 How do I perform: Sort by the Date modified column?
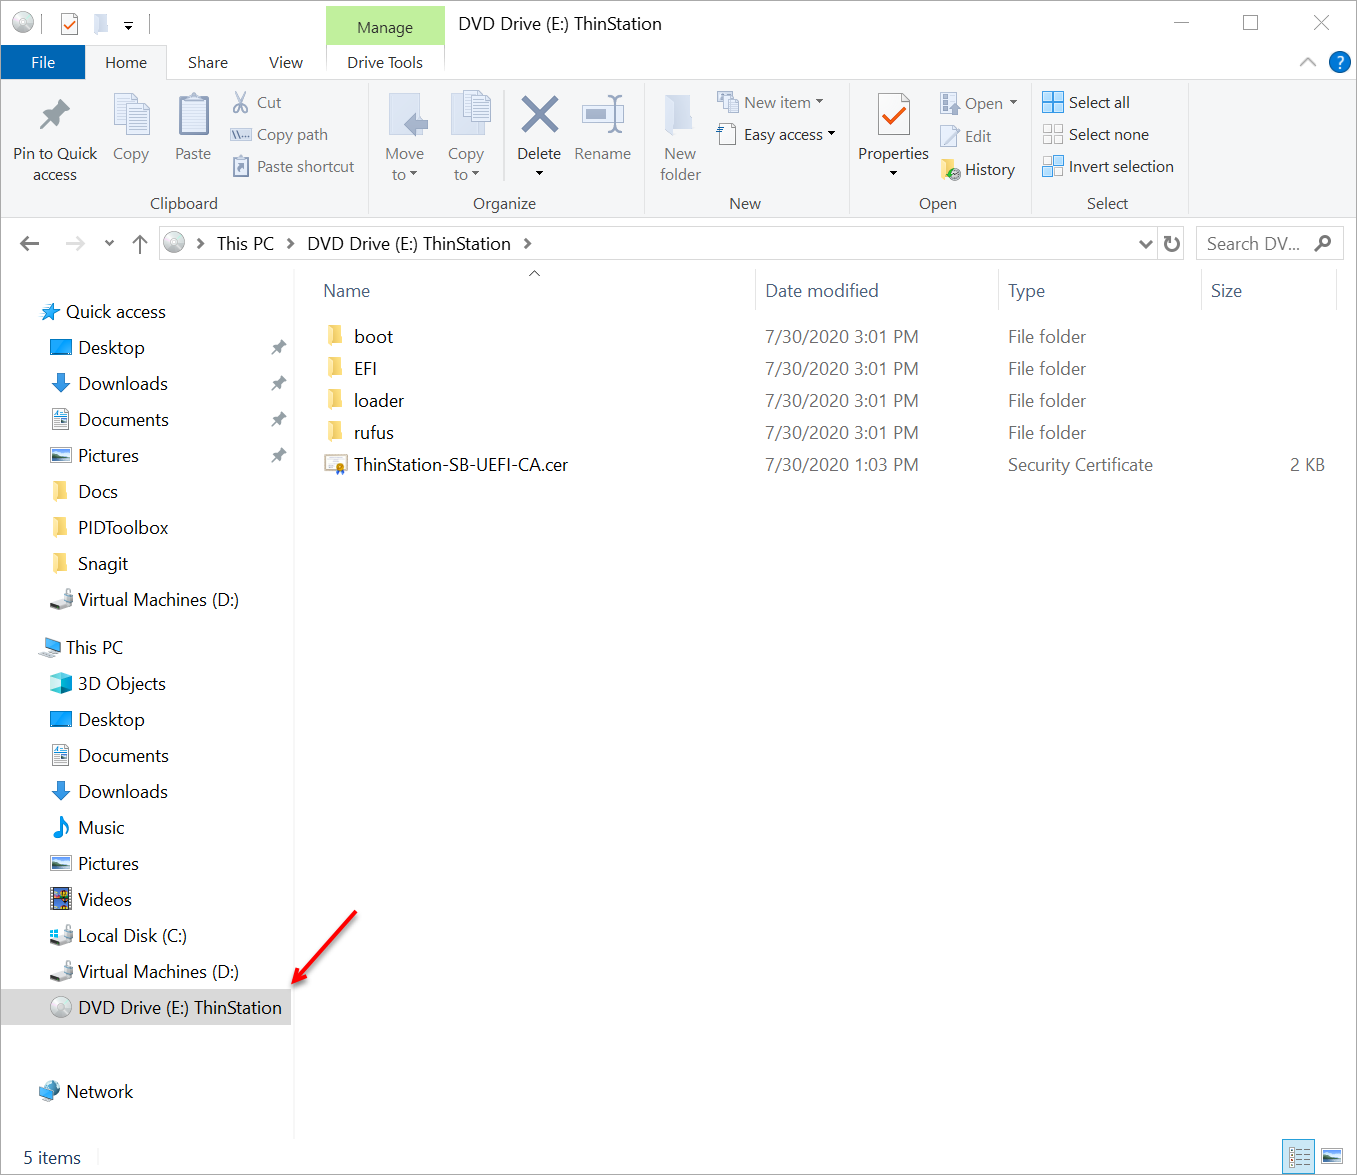[x=821, y=291]
